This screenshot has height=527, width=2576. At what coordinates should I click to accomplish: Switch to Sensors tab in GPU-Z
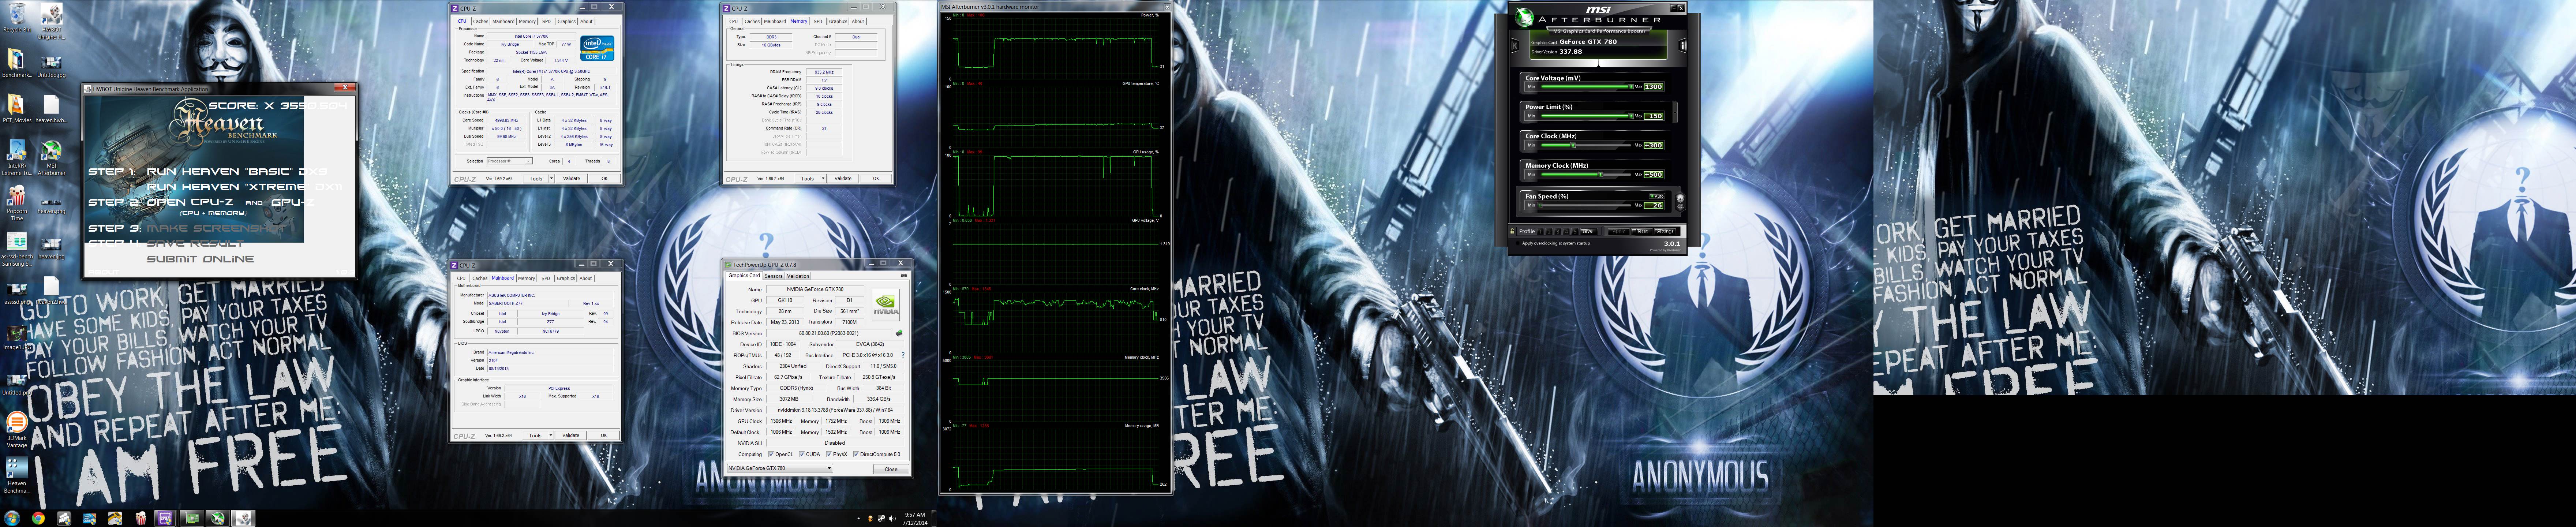coord(773,276)
